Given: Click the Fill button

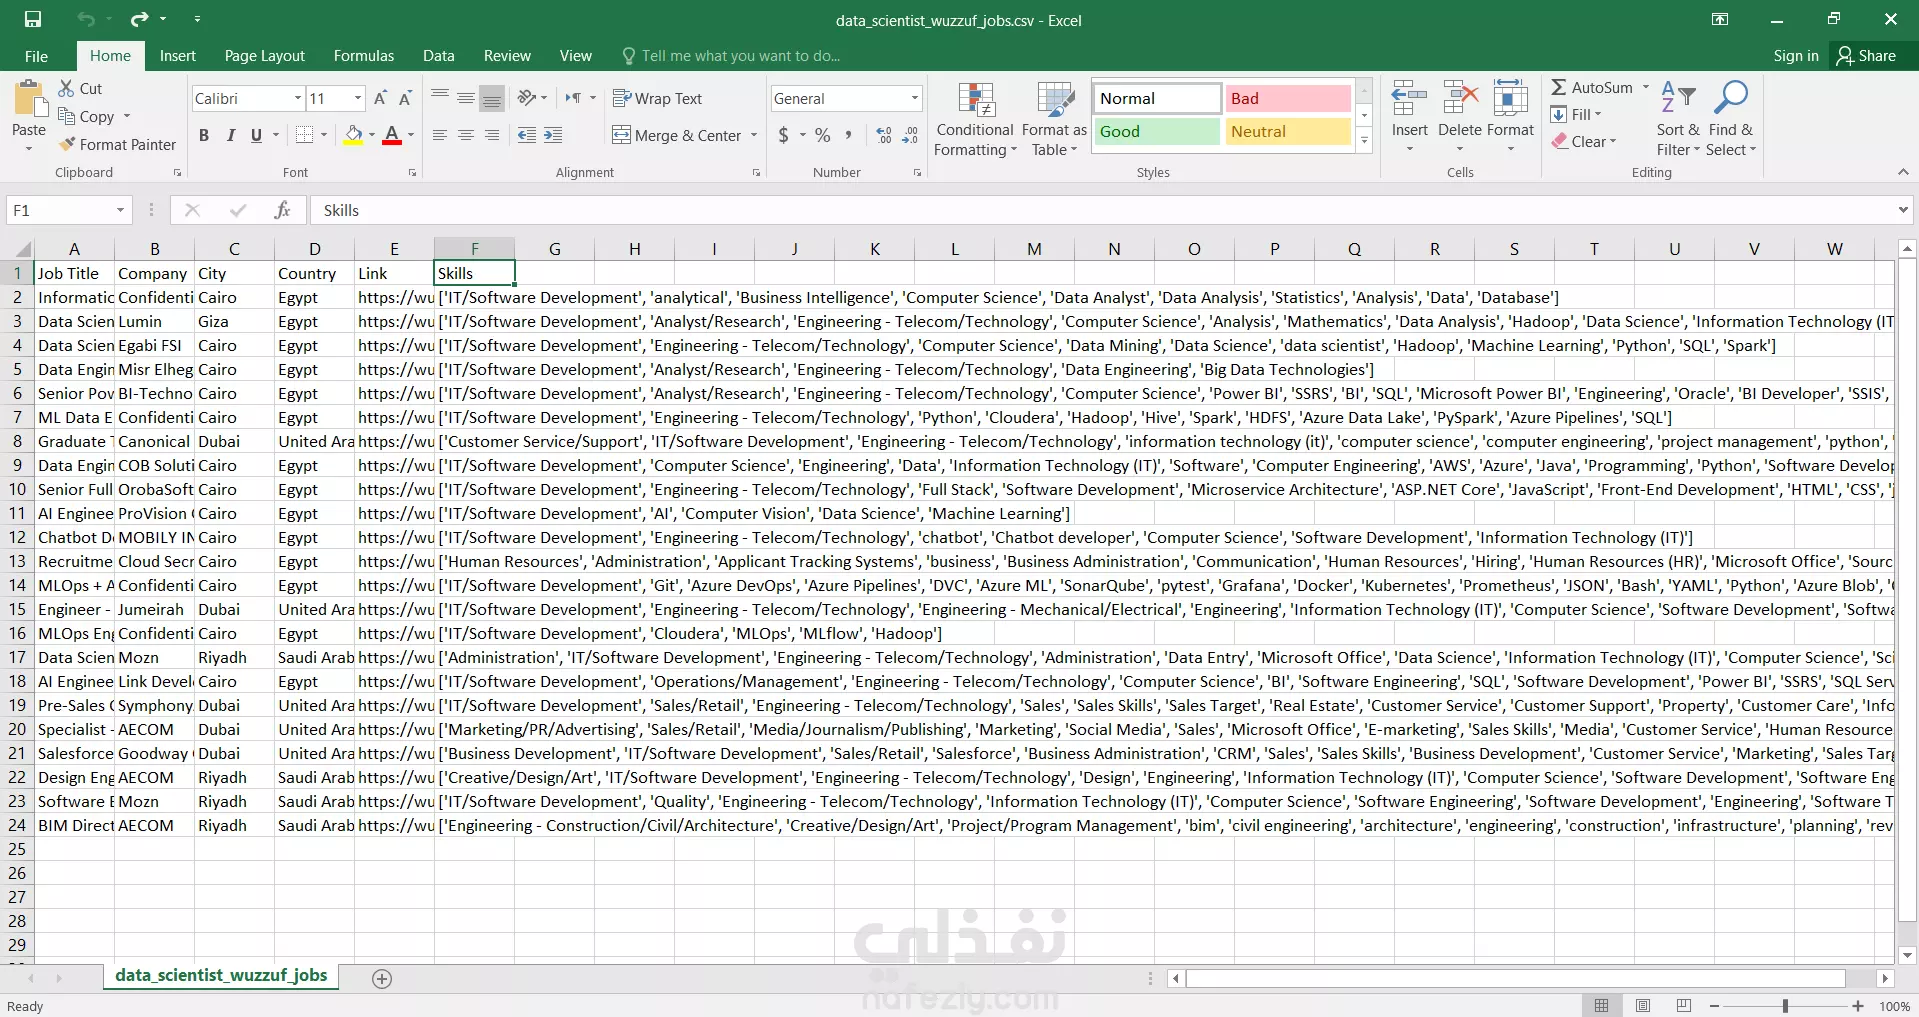Looking at the screenshot, I should [x=1576, y=115].
